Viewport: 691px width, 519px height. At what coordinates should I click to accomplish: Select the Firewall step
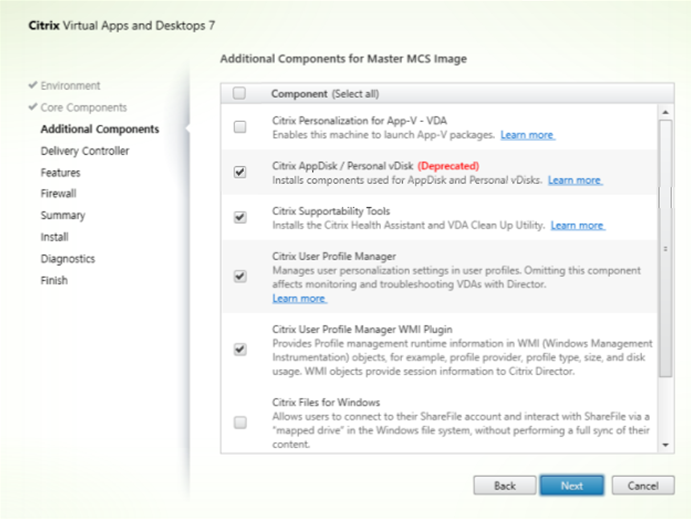(x=58, y=193)
